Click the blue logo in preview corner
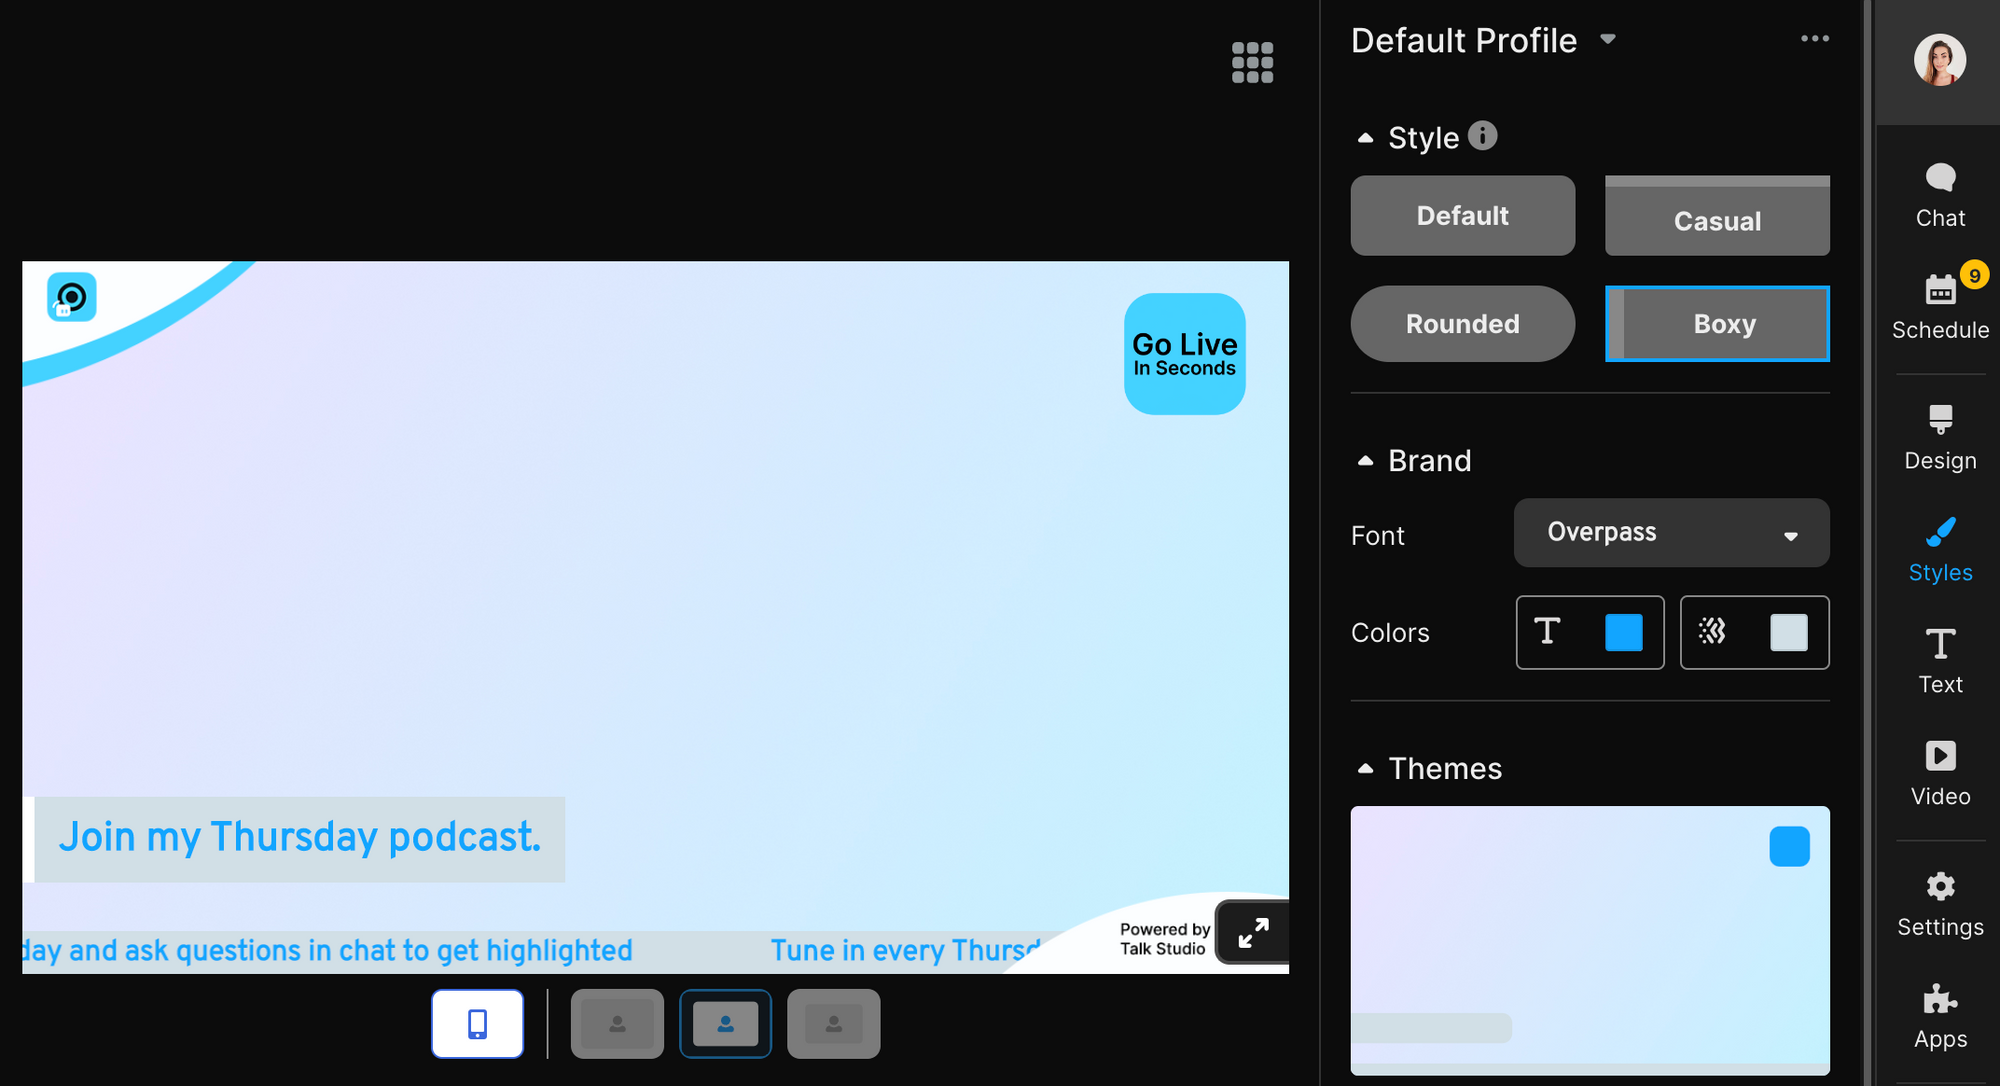Screen dimensions: 2000x1086 click(x=71, y=297)
